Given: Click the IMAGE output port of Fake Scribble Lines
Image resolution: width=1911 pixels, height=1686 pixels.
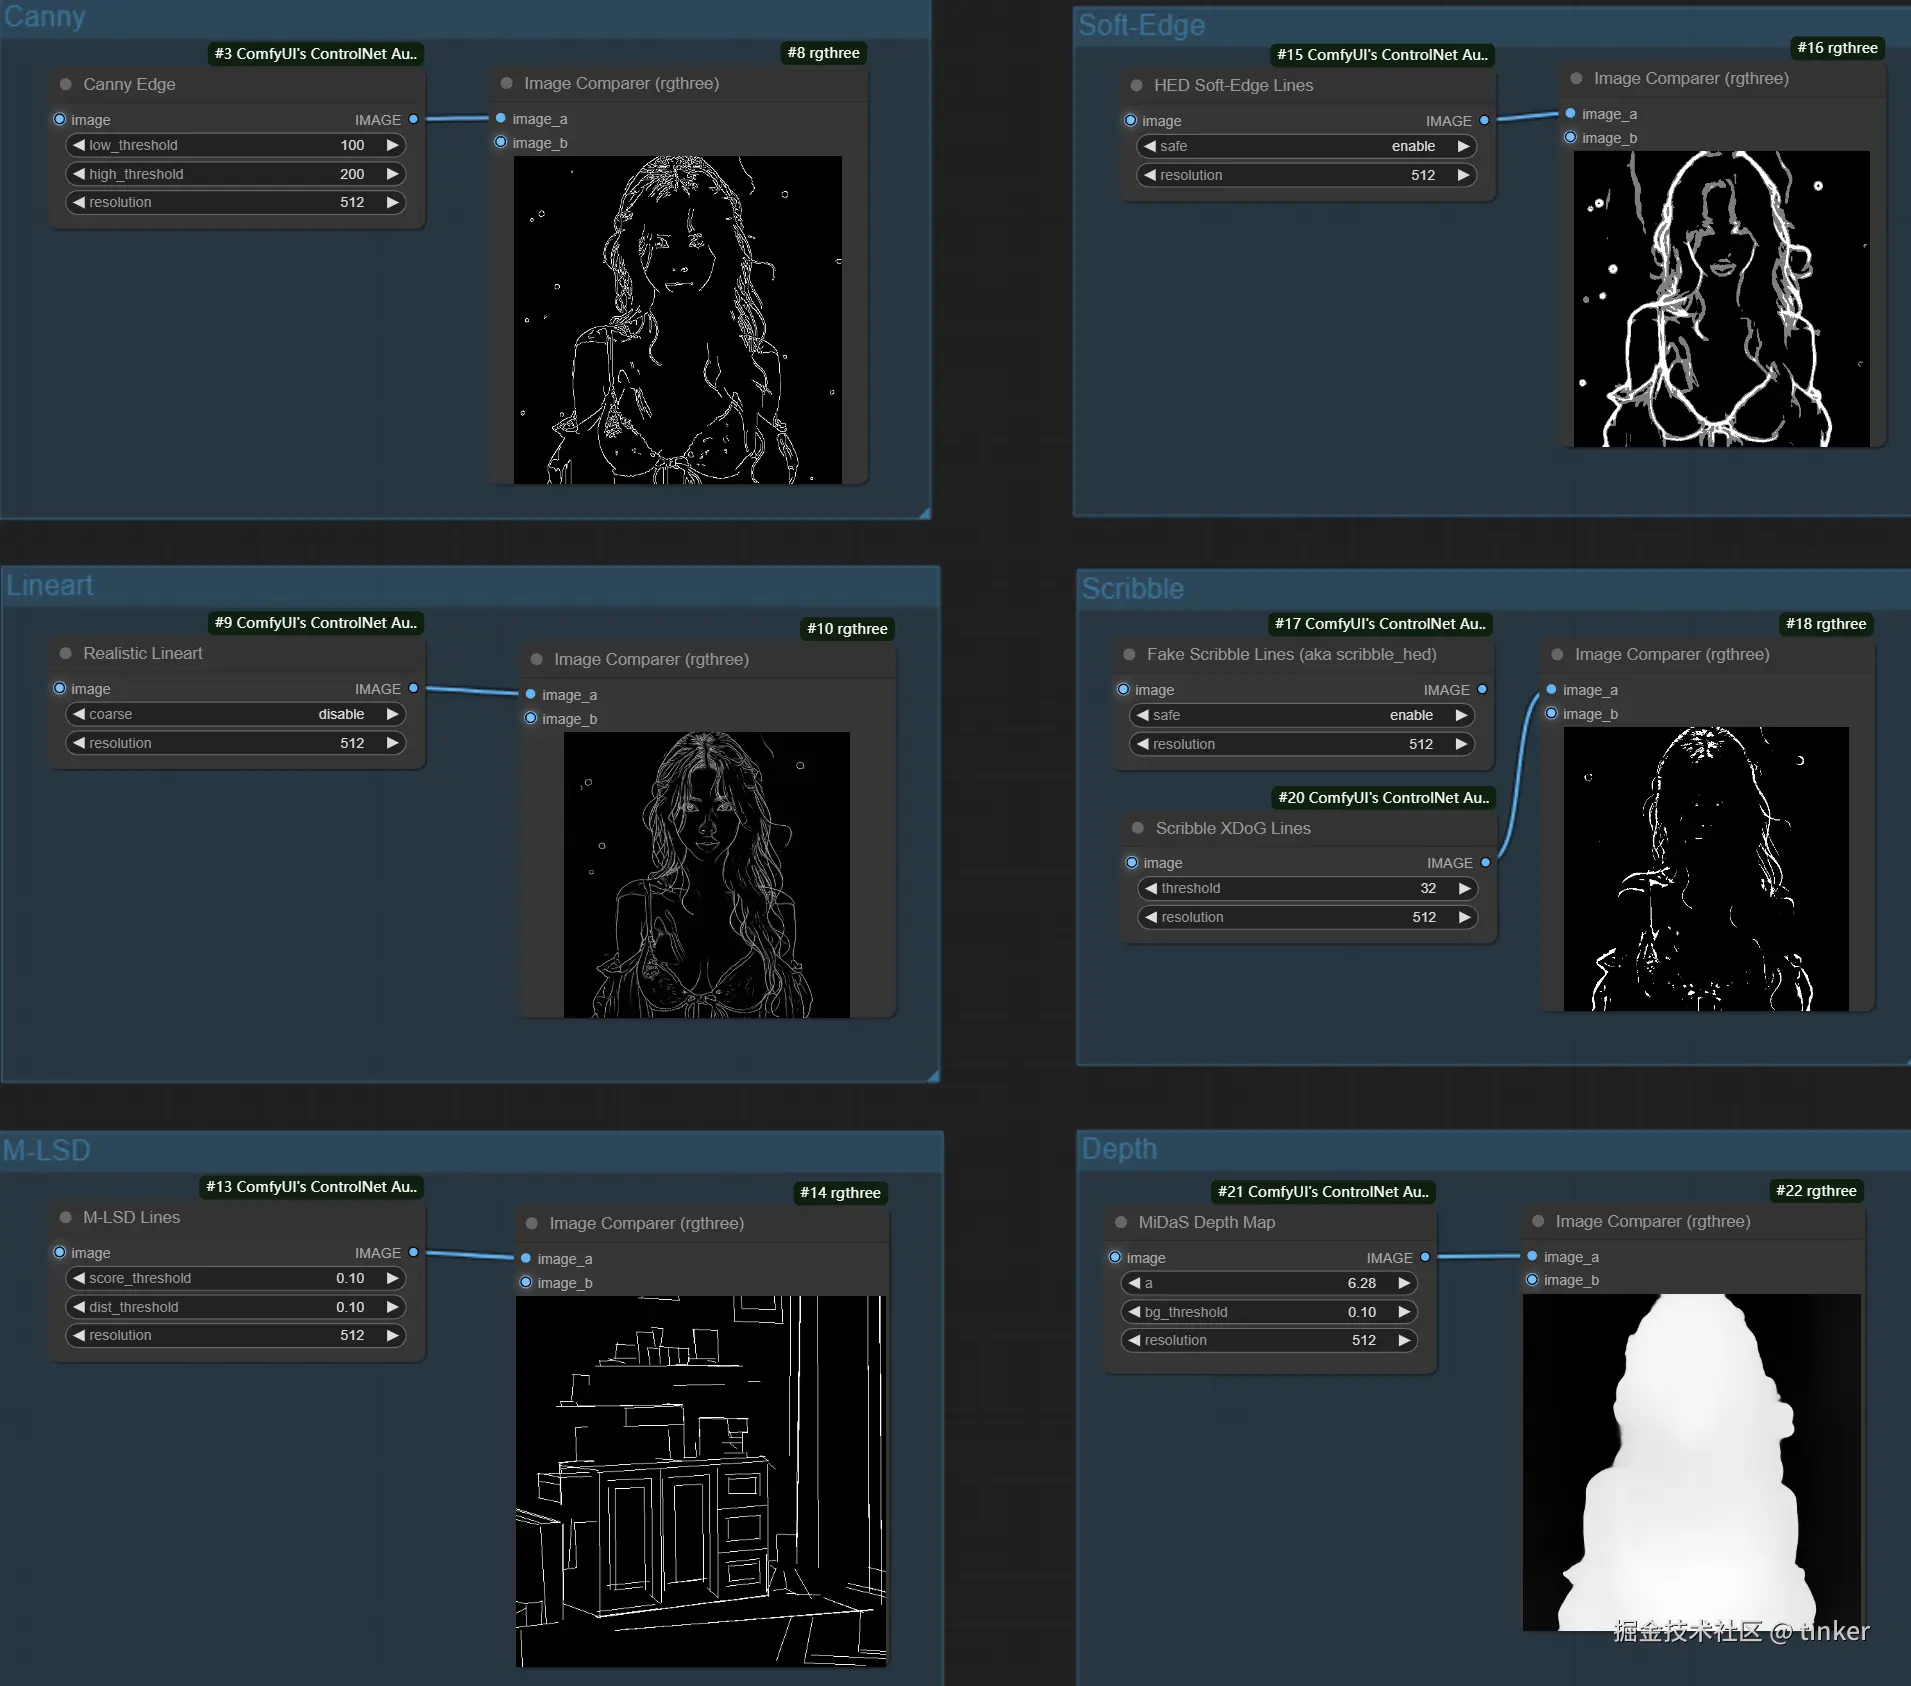Looking at the screenshot, I should (x=1482, y=690).
